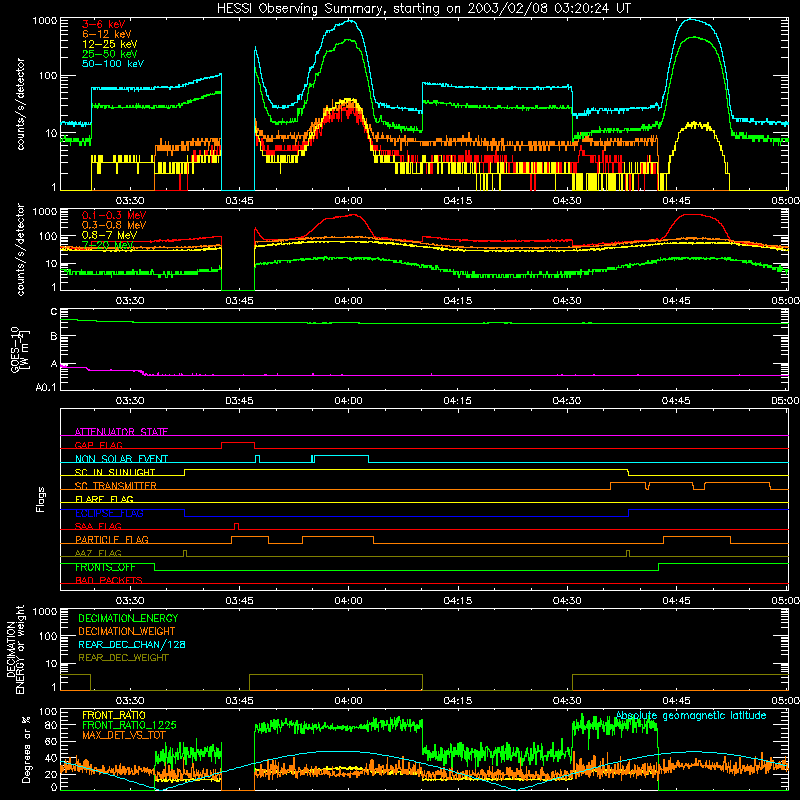Click the Degrees or % axis label
This screenshot has width=800, height=800.
click(26, 750)
